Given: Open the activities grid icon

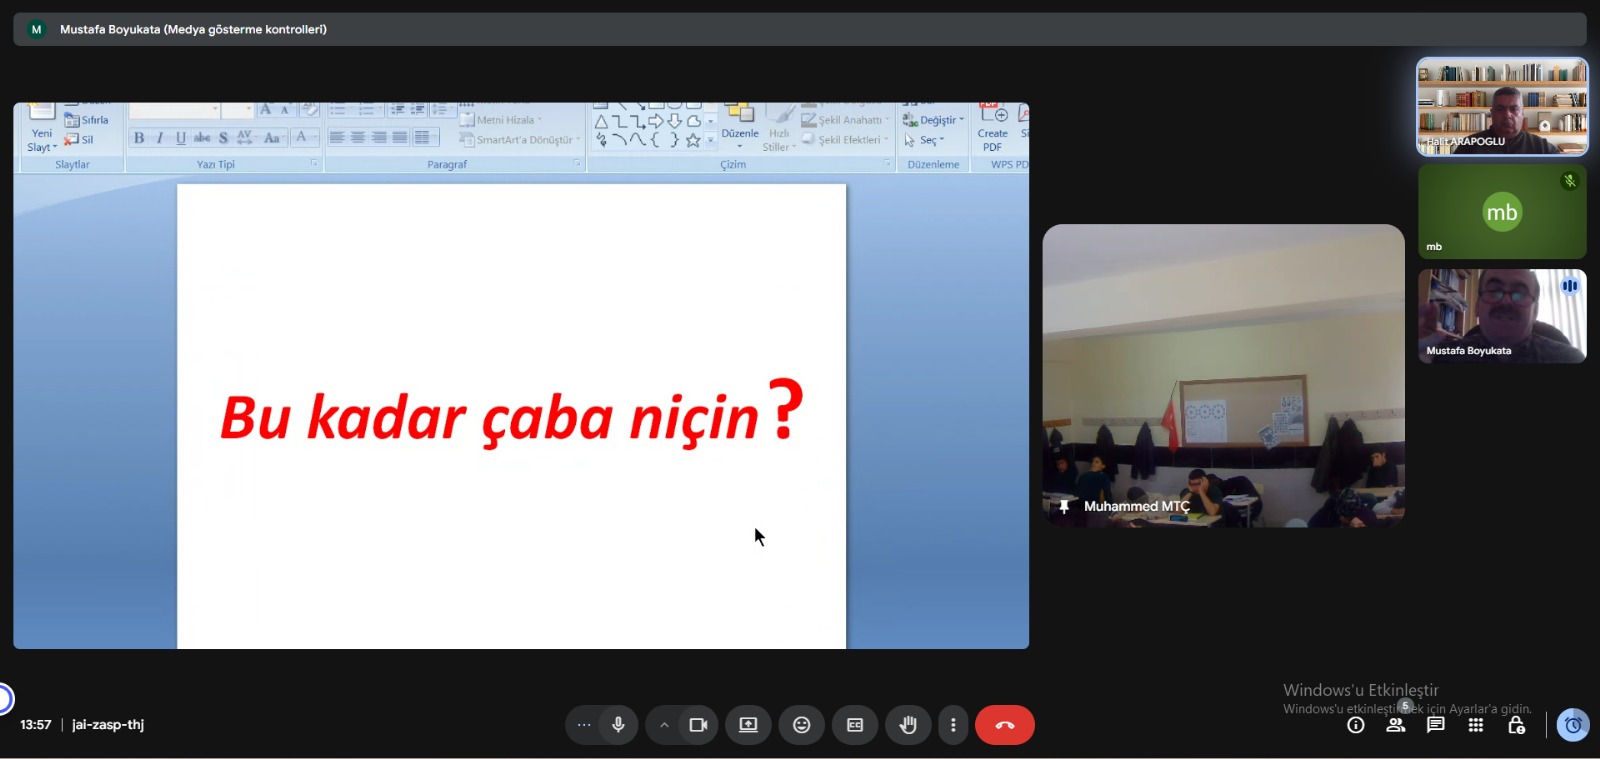Looking at the screenshot, I should (1476, 725).
